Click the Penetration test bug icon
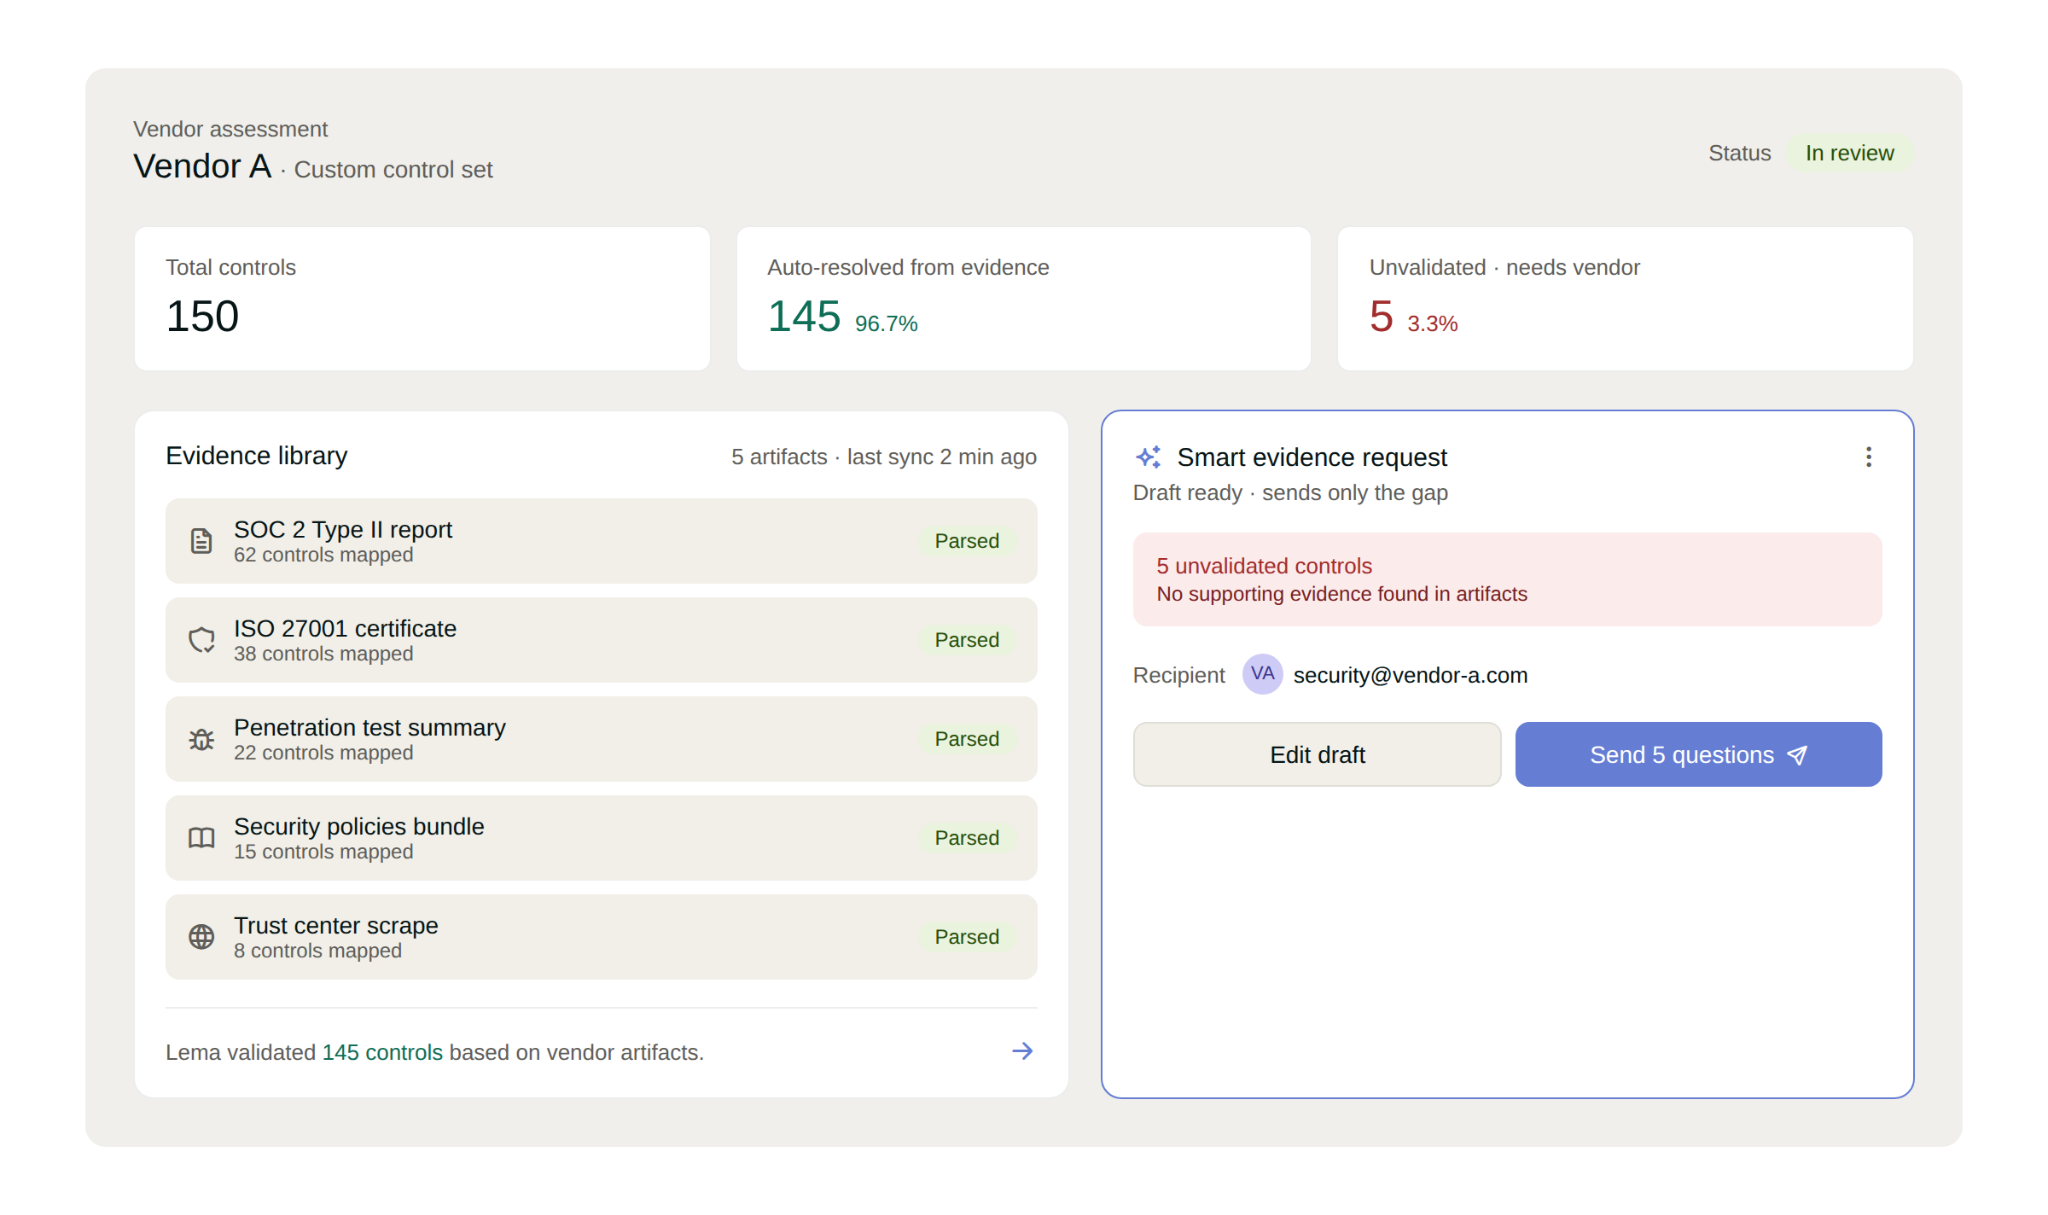The height and width of the screenshot is (1215, 2048). coord(201,739)
